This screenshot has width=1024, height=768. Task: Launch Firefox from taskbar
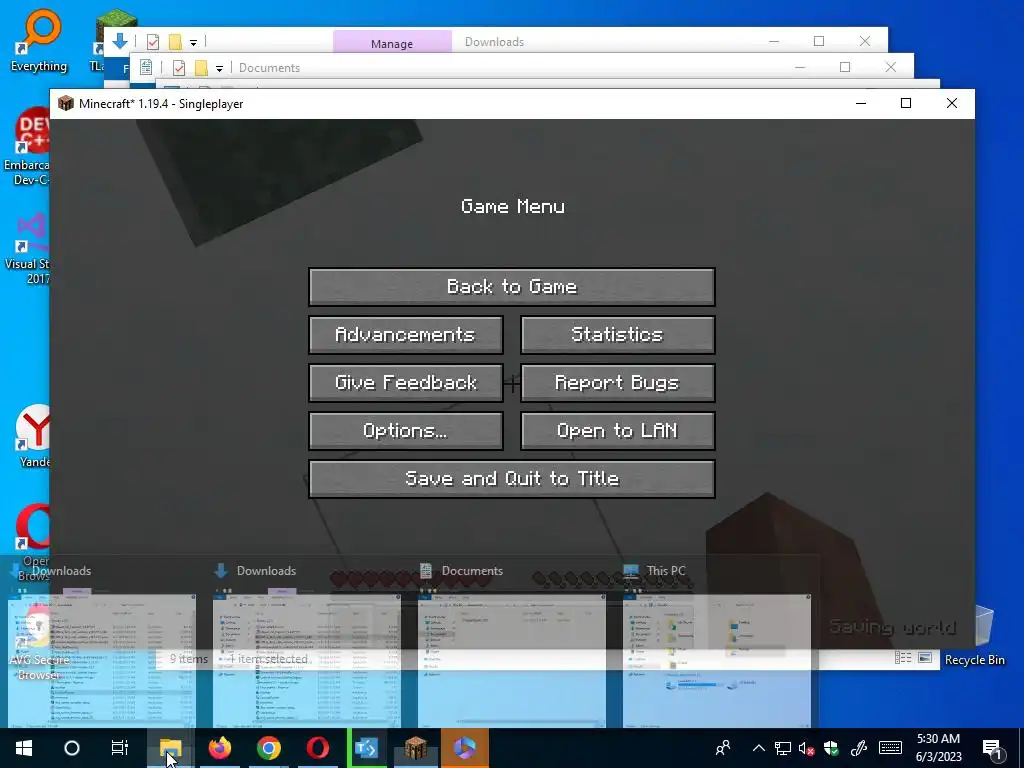click(x=220, y=748)
